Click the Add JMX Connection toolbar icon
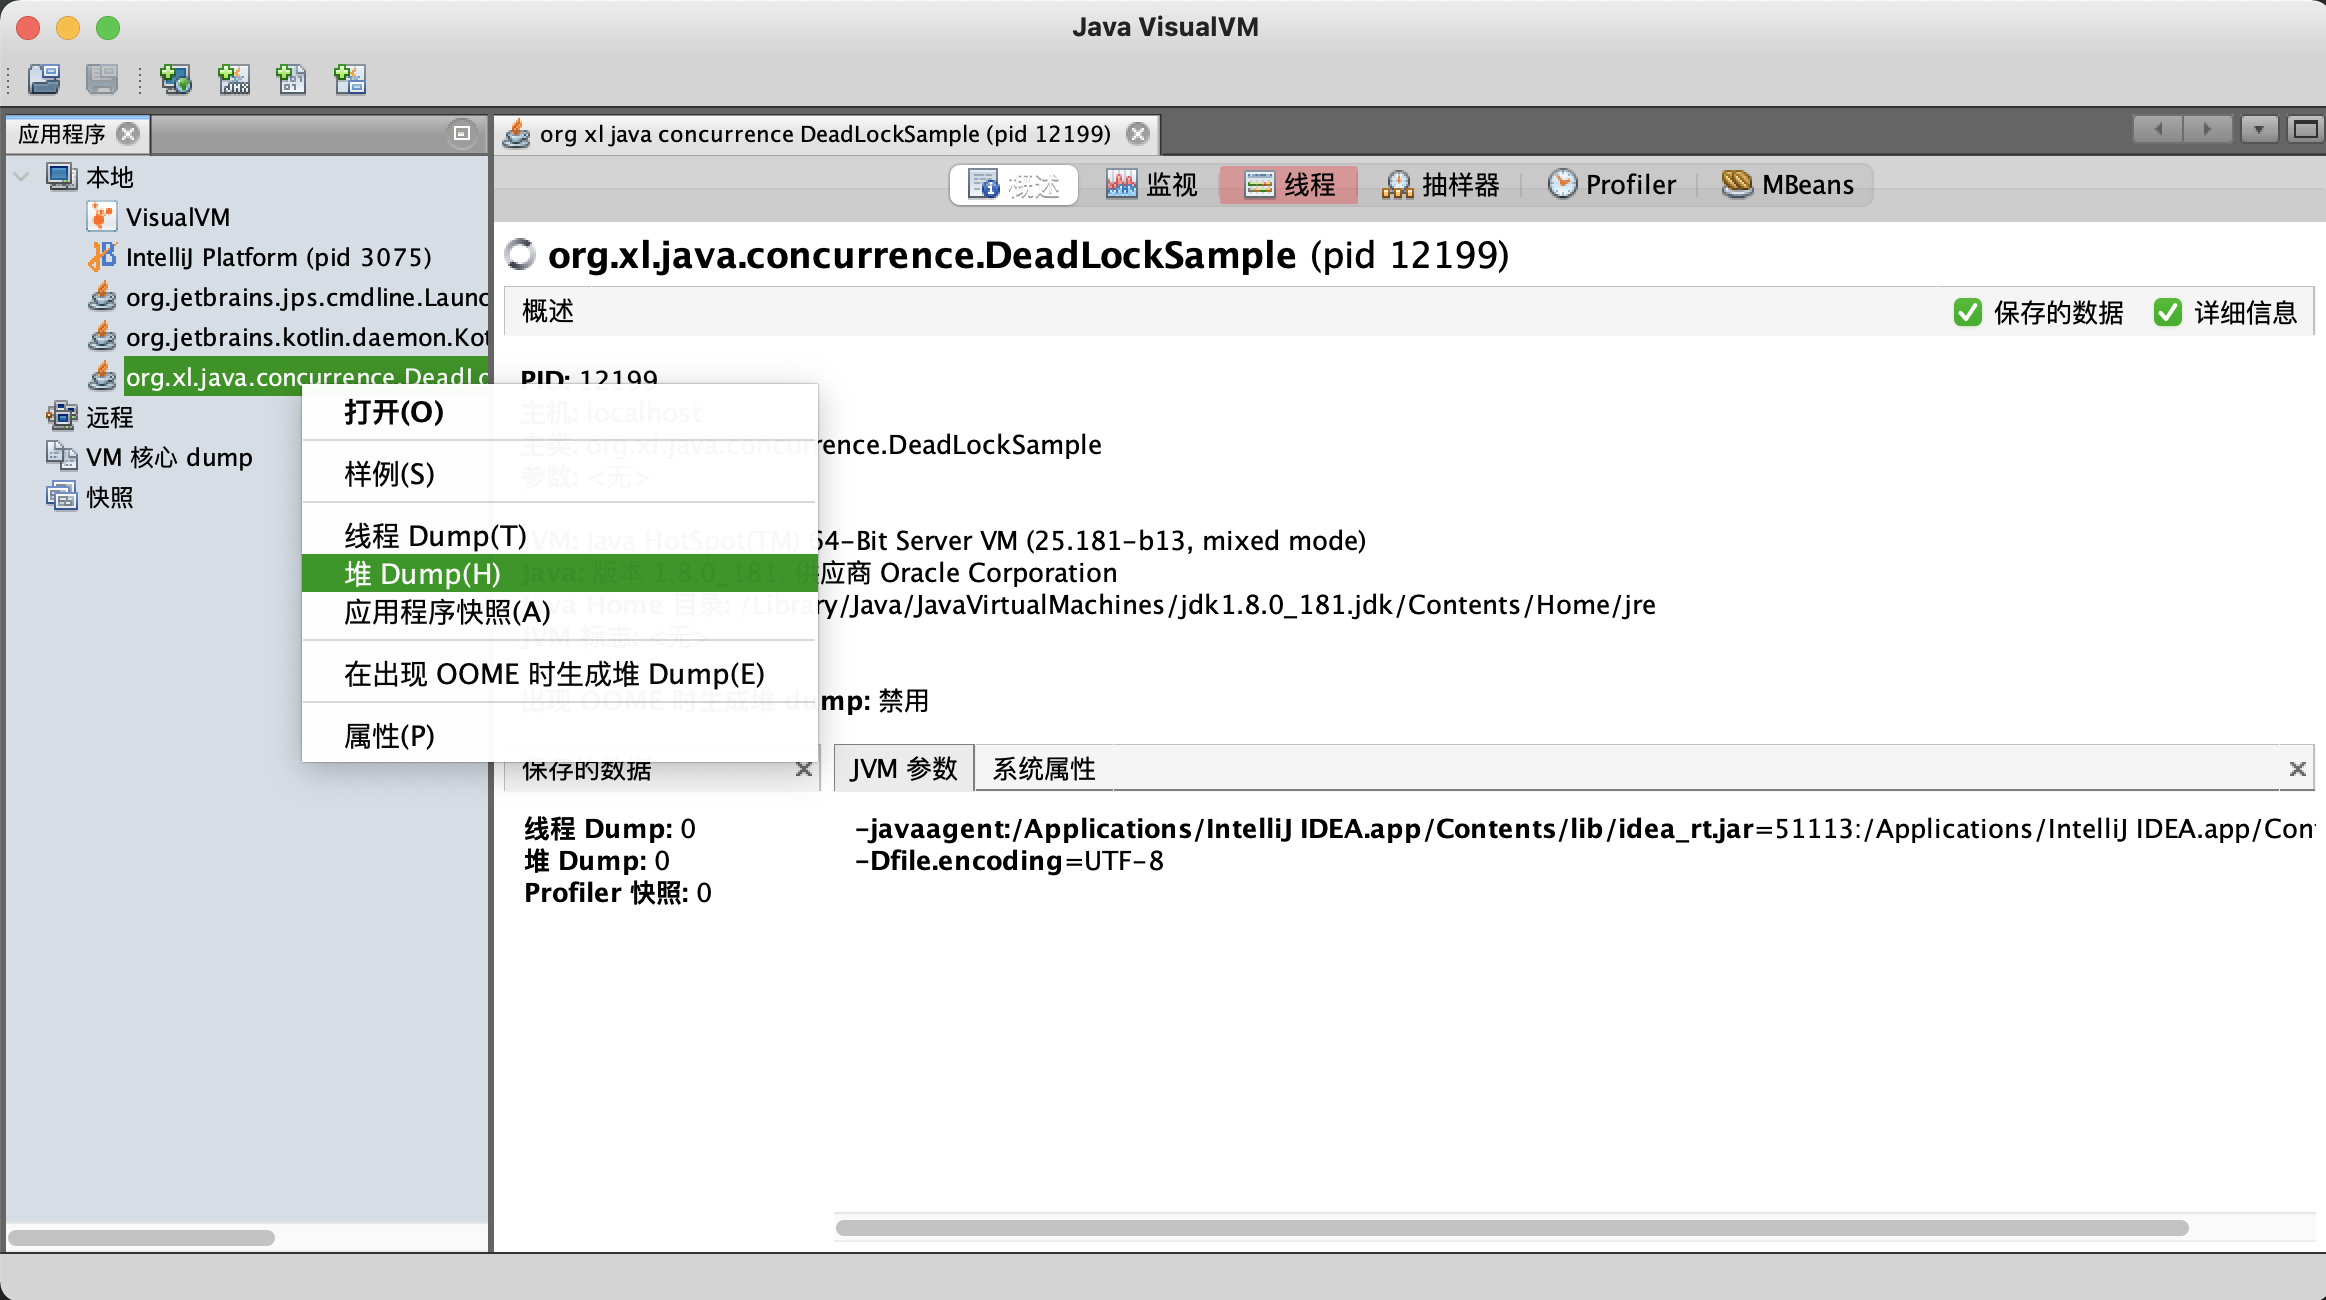The height and width of the screenshot is (1300, 2326). (234, 78)
